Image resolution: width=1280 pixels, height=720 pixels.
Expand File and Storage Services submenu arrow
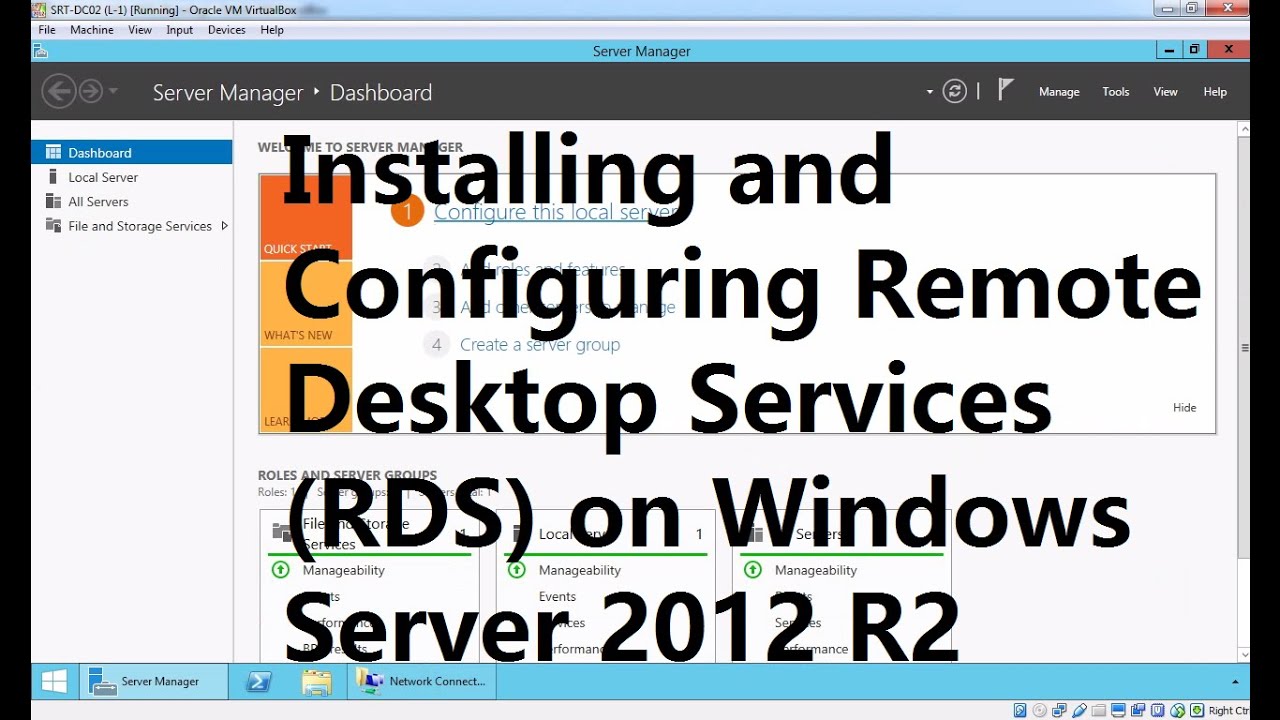(224, 226)
